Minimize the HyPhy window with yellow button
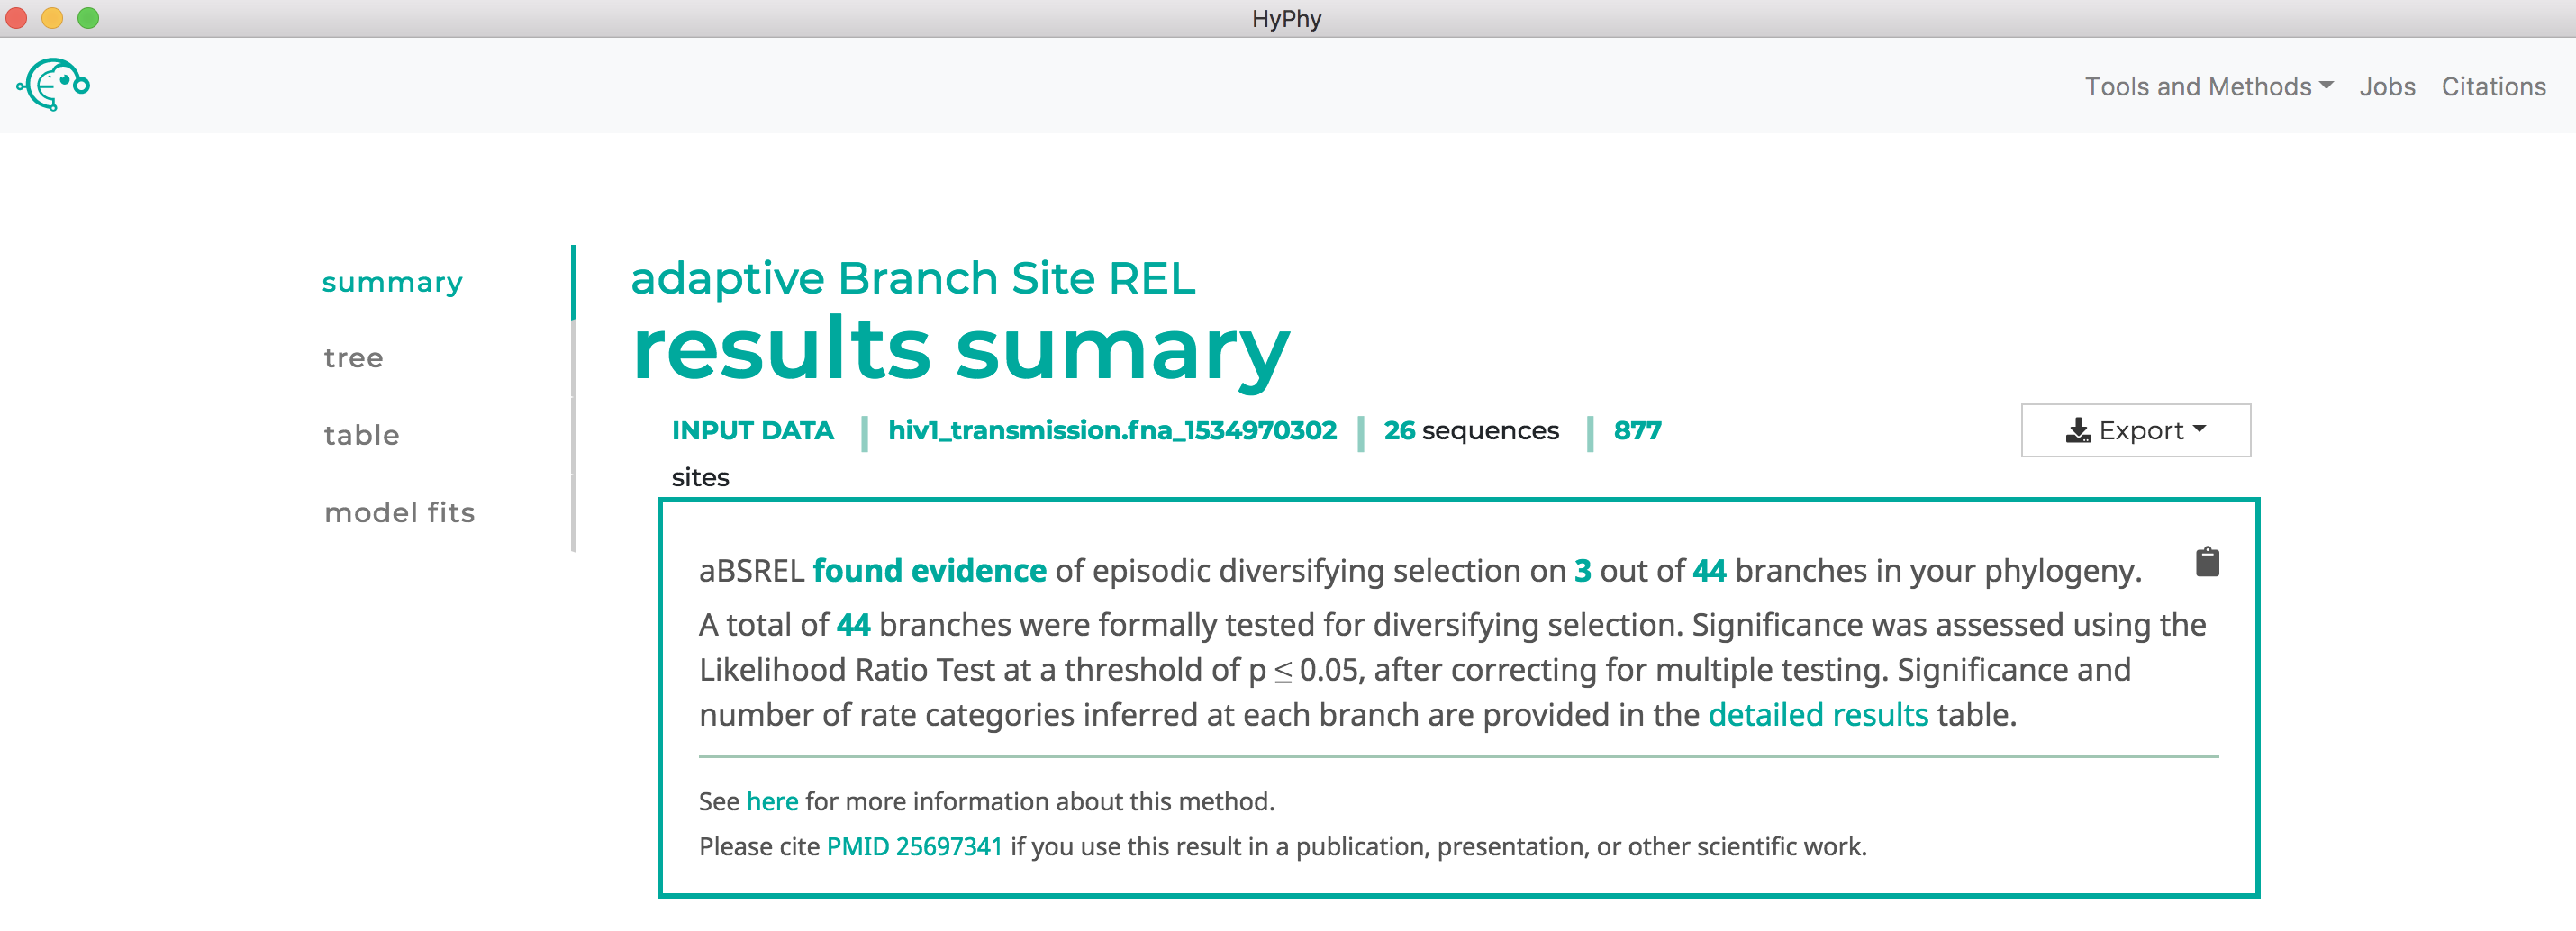 (52, 18)
